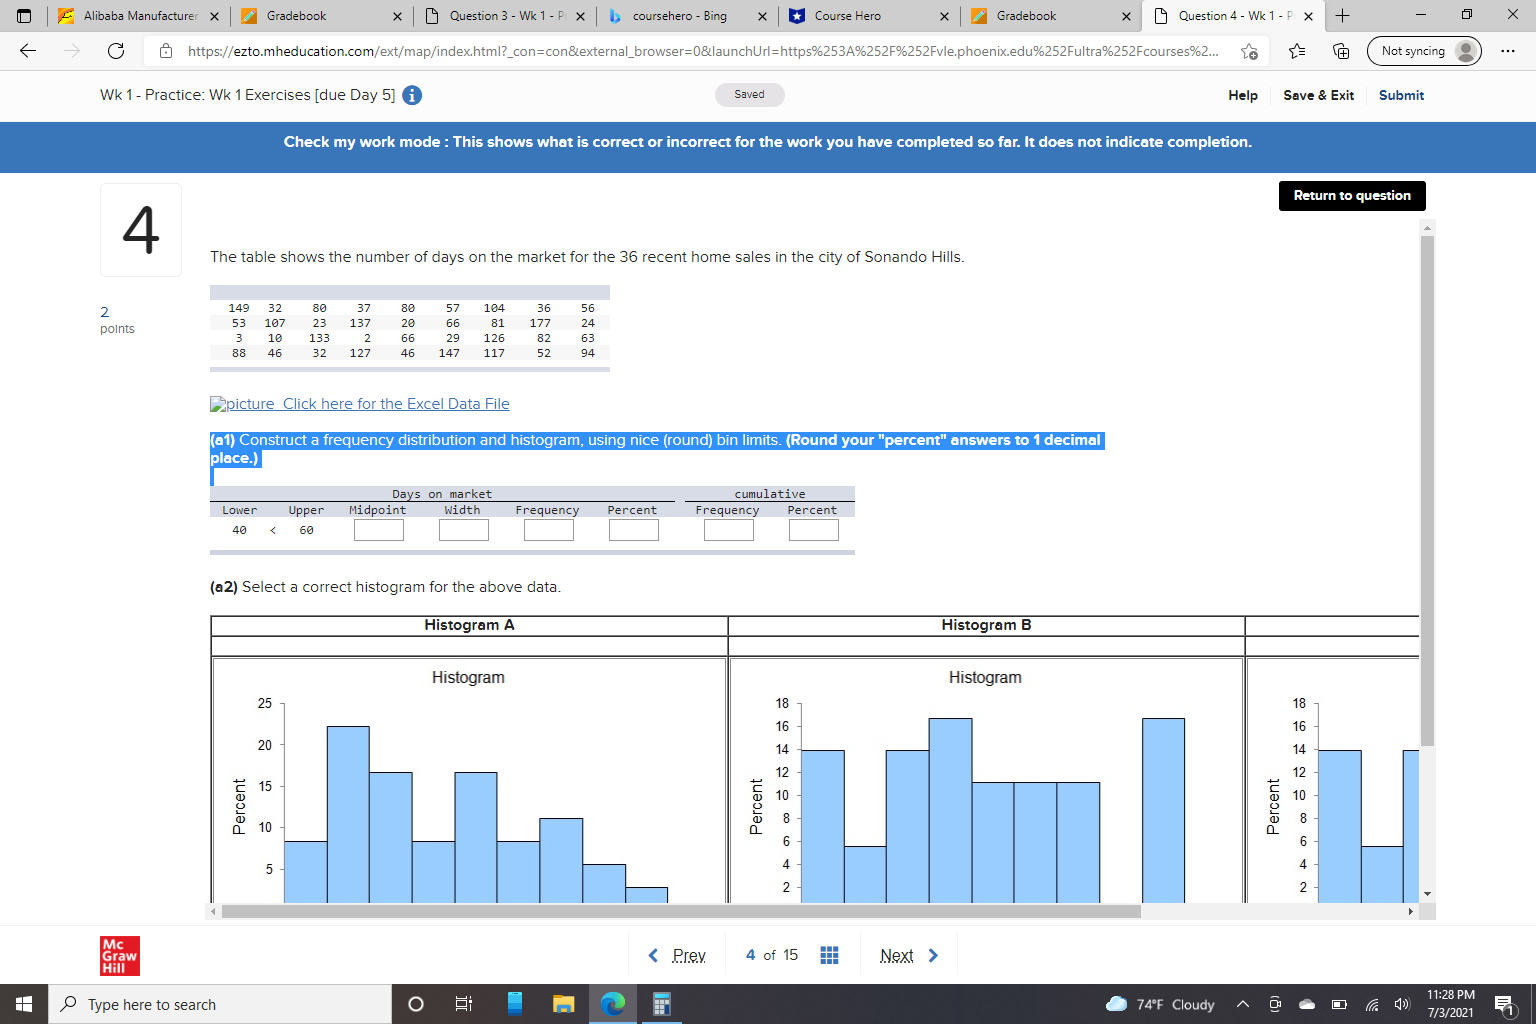Image resolution: width=1536 pixels, height=1024 pixels.
Task: Click the Percent input box
Action: (x=634, y=530)
